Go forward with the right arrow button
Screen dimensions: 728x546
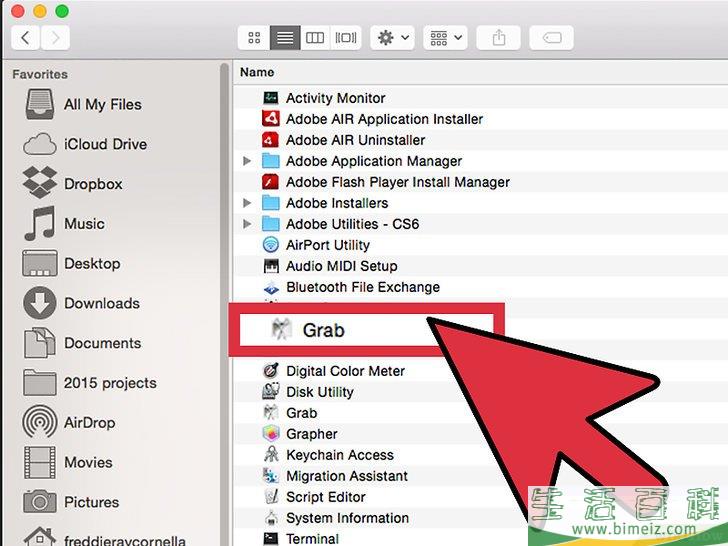(55, 38)
